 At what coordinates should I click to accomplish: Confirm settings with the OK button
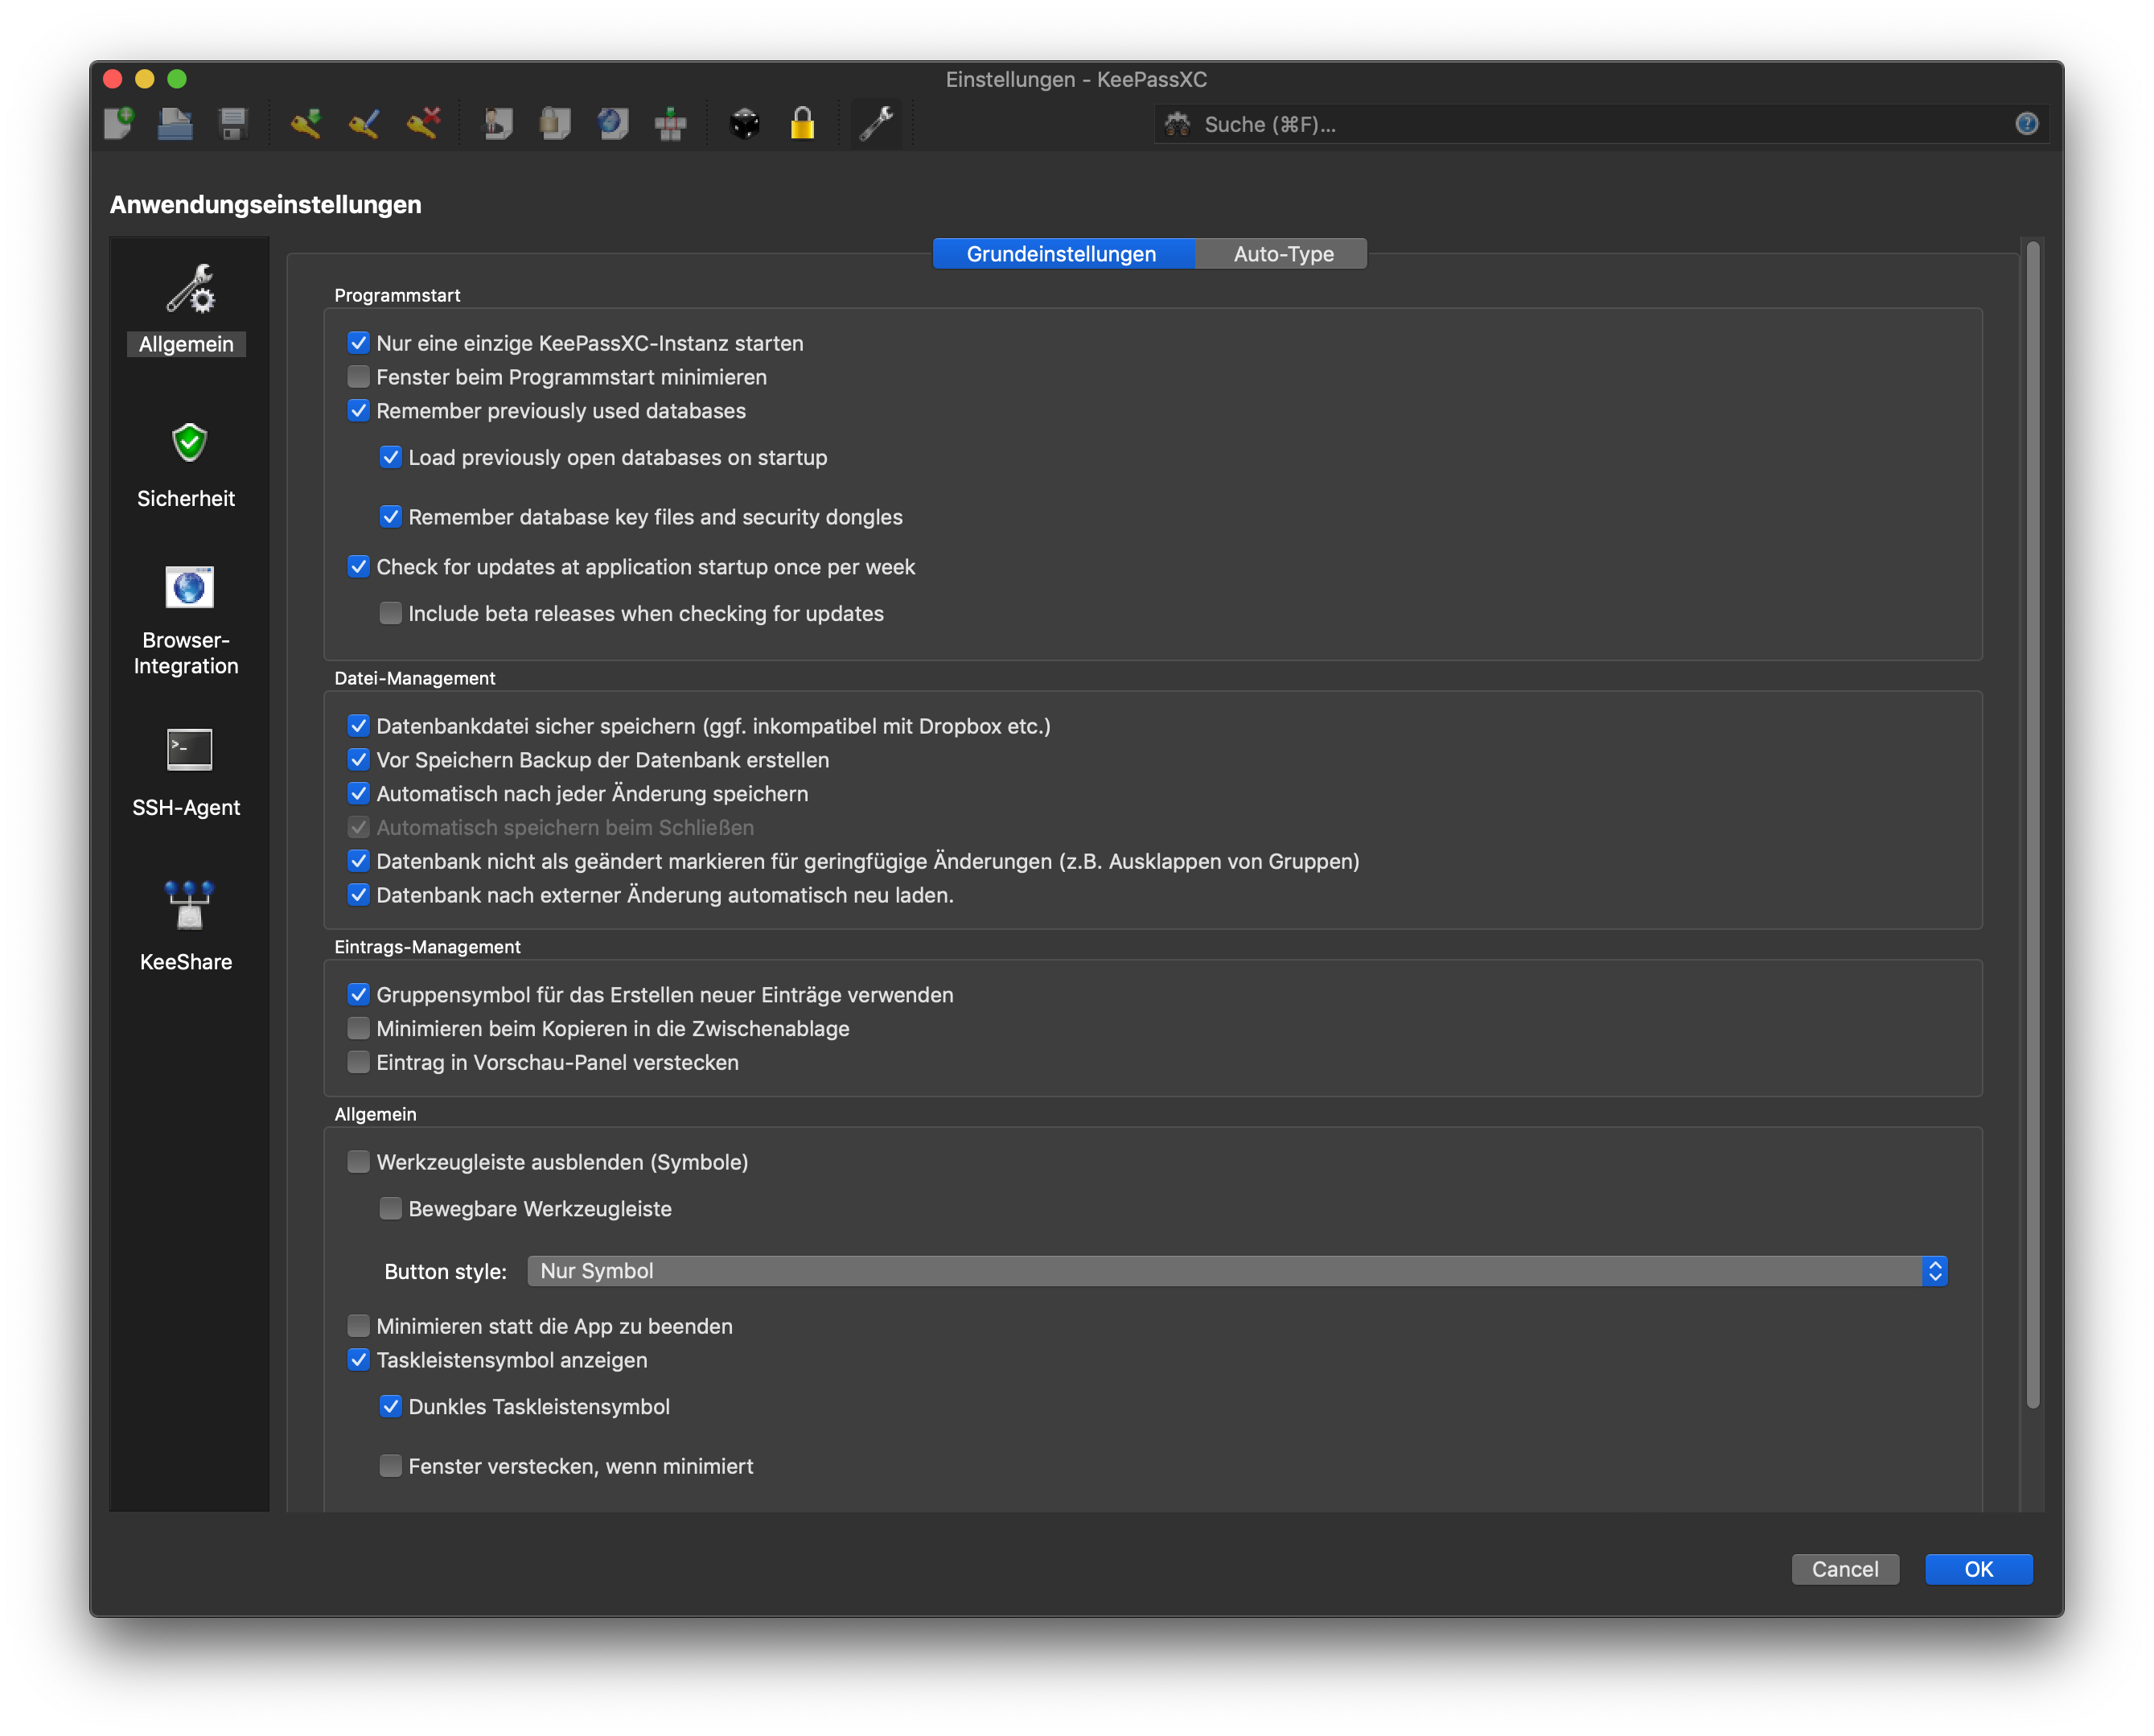click(1978, 1569)
